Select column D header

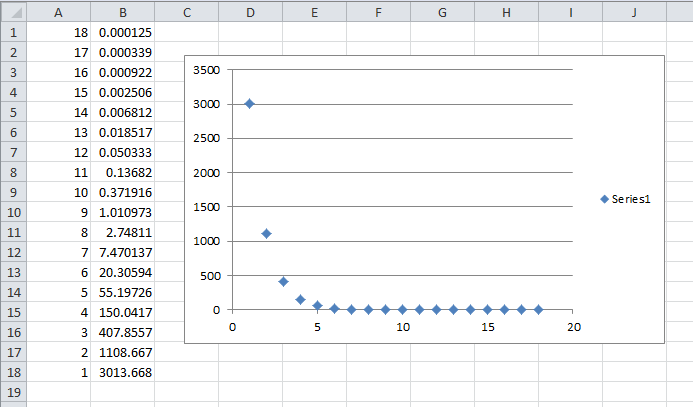click(251, 12)
